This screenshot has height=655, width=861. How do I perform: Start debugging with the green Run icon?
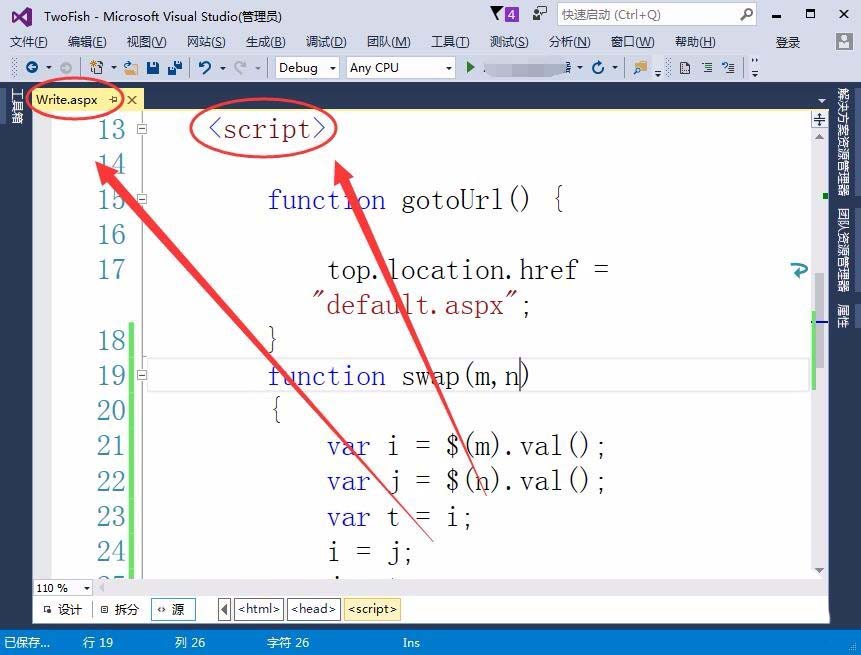470,67
